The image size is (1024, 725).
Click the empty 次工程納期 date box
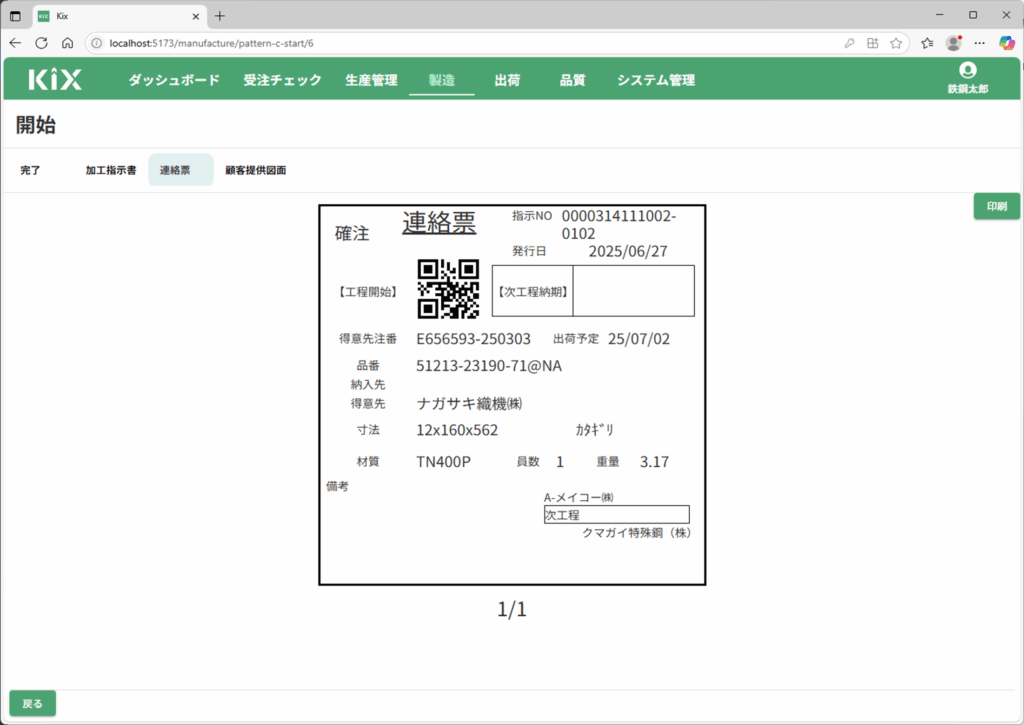633,291
